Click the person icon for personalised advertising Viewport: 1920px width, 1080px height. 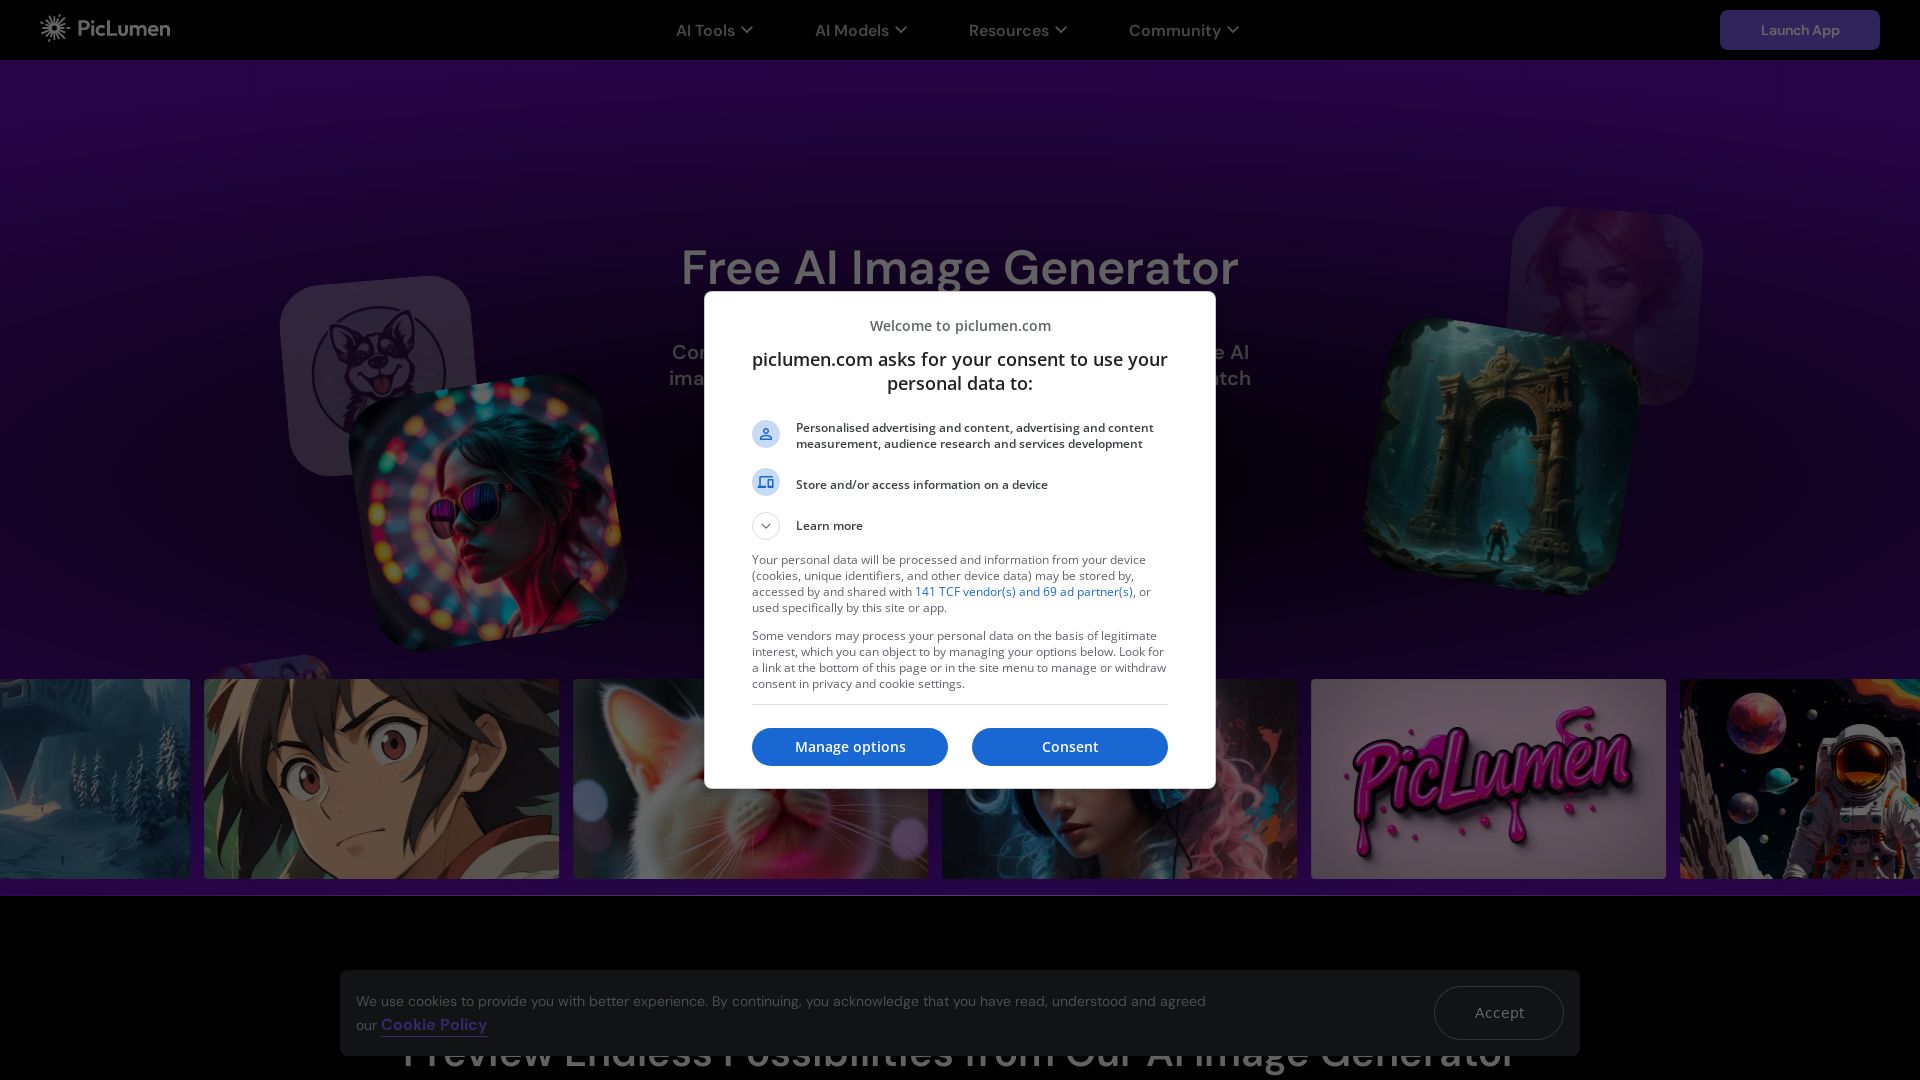tap(766, 434)
